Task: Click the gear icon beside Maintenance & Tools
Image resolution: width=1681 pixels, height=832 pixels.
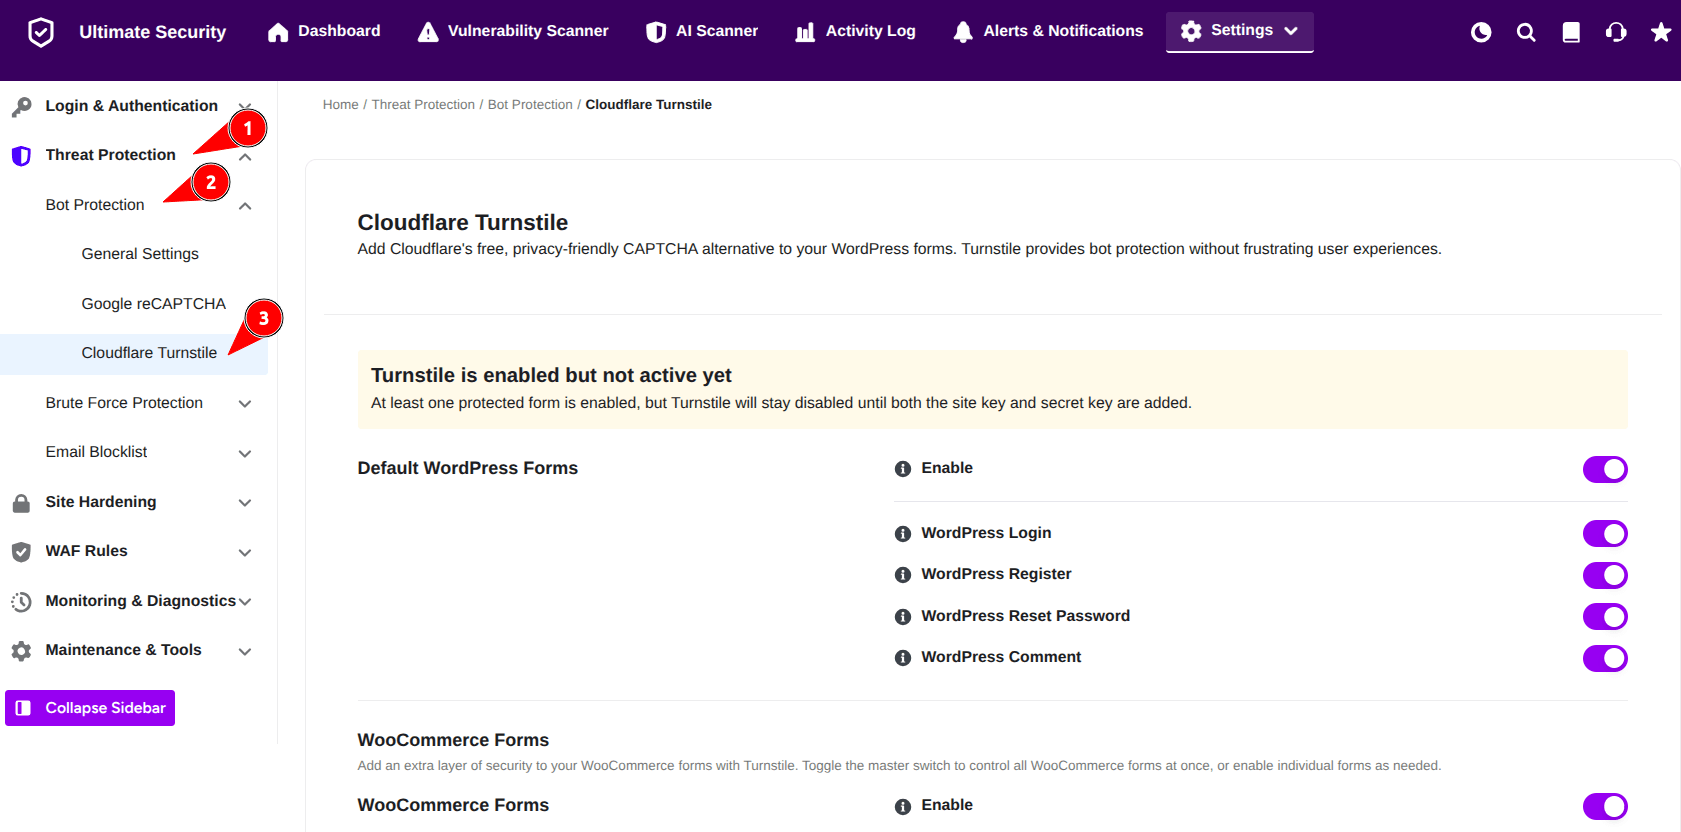Action: pos(21,651)
